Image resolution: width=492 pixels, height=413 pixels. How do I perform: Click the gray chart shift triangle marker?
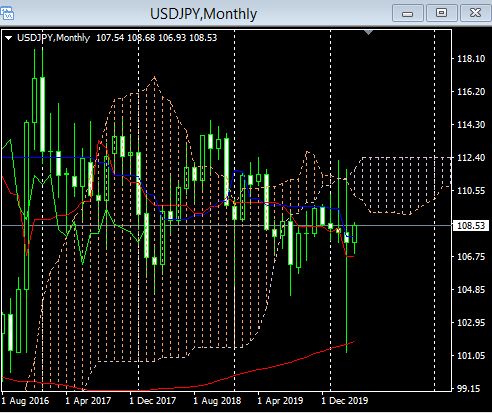tap(368, 32)
